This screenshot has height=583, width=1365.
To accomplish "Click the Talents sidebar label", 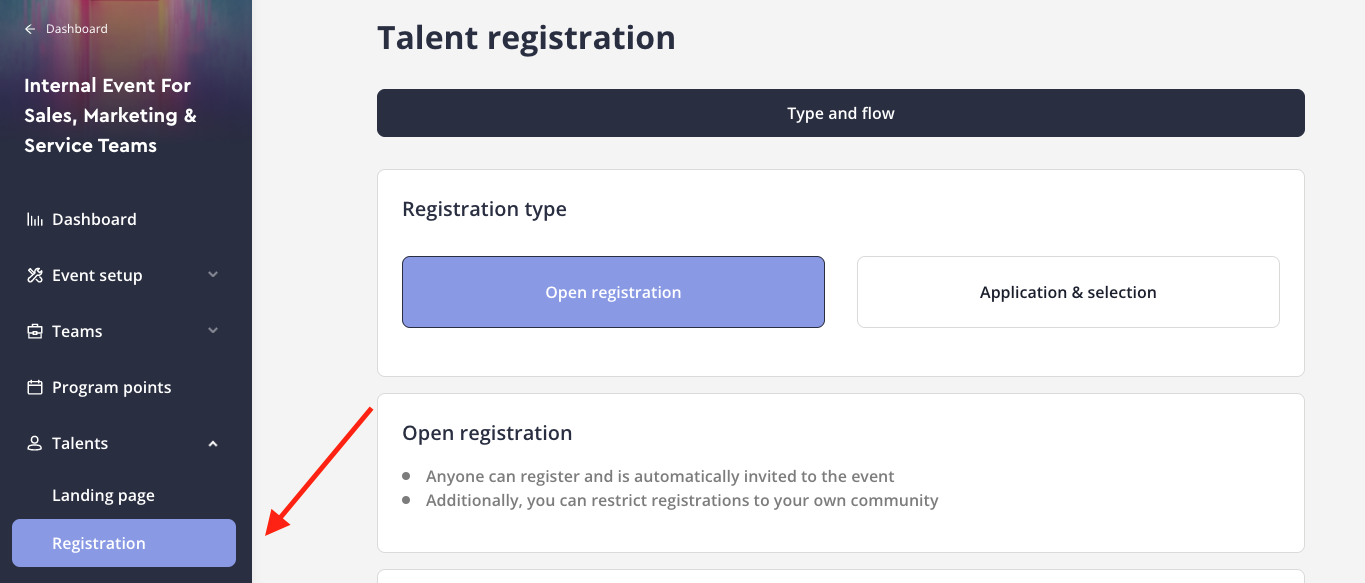I will pos(80,443).
